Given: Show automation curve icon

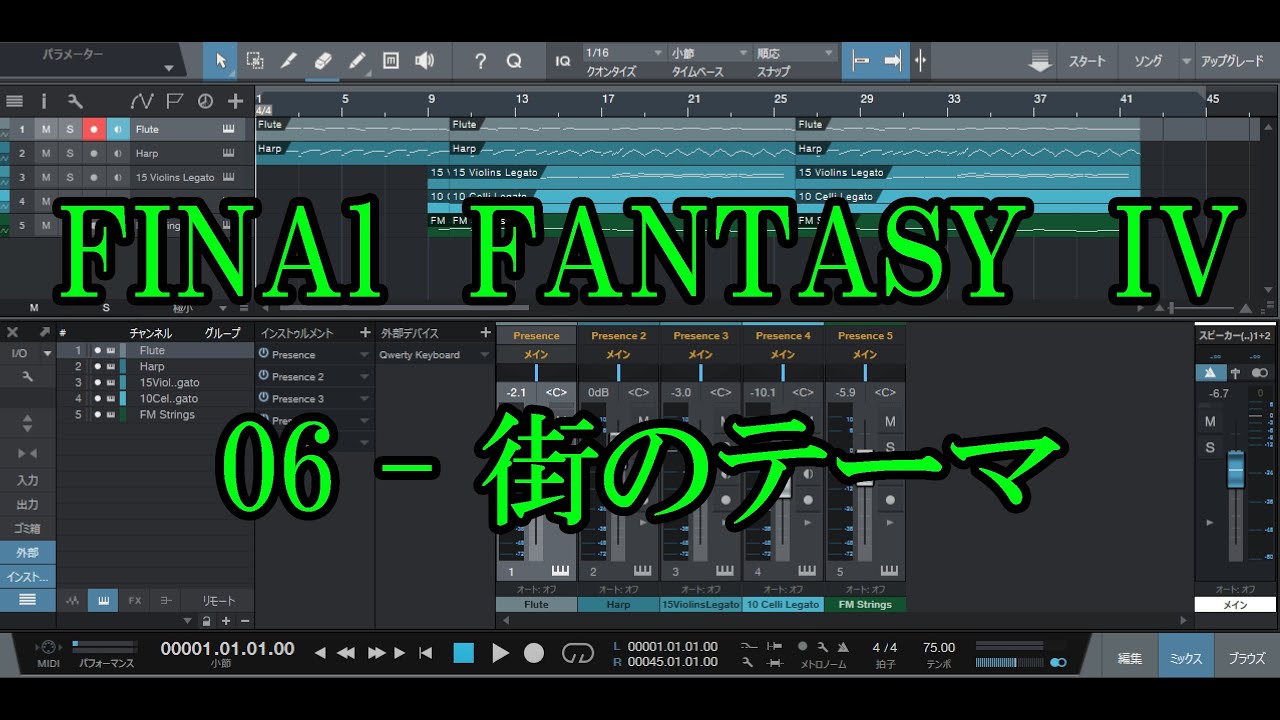Looking at the screenshot, I should pyautogui.click(x=141, y=101).
